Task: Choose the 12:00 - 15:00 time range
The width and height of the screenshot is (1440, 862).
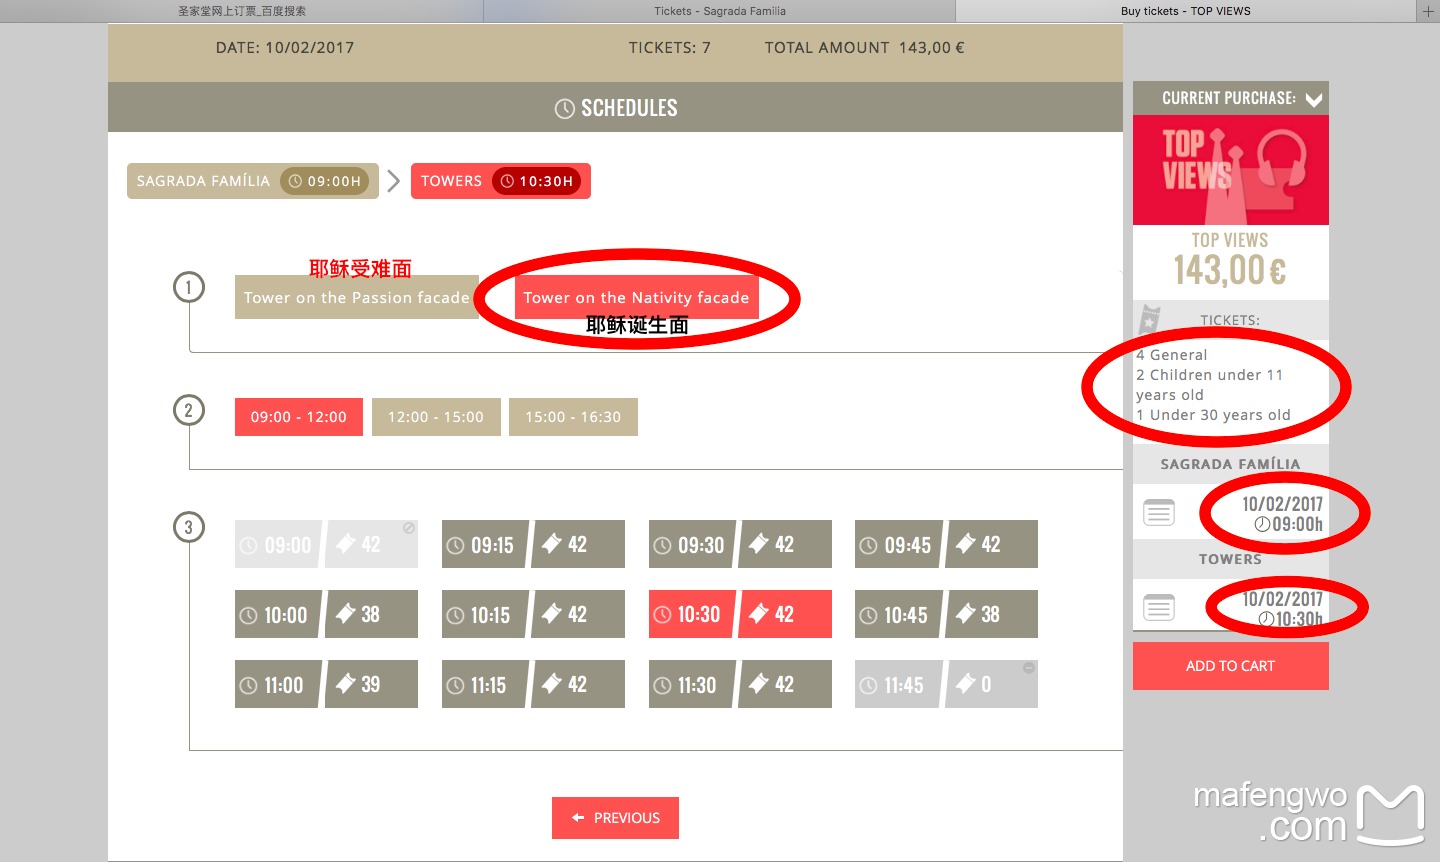Action: tap(436, 417)
